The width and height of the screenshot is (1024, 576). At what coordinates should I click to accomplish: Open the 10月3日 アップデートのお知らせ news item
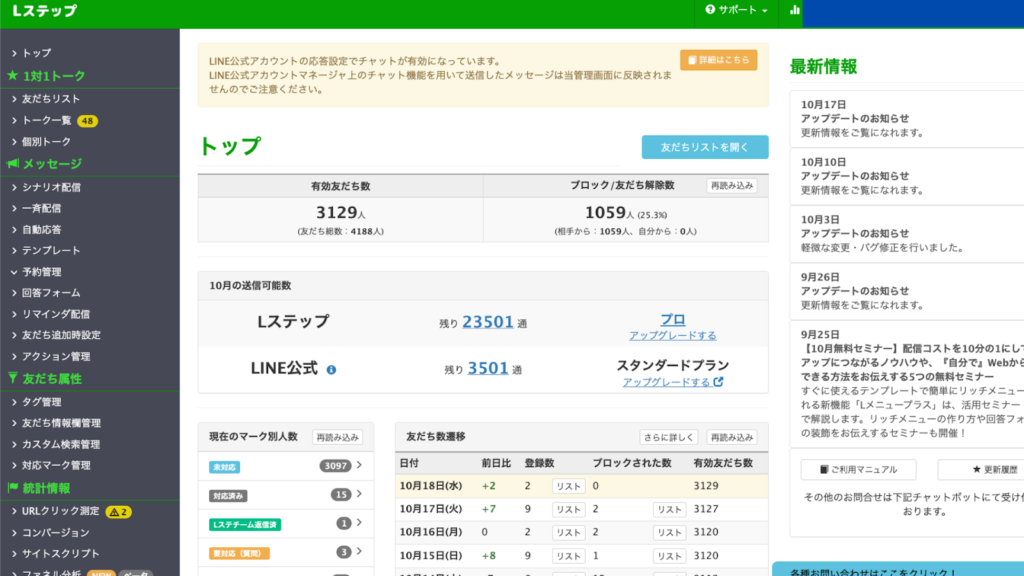907,233
